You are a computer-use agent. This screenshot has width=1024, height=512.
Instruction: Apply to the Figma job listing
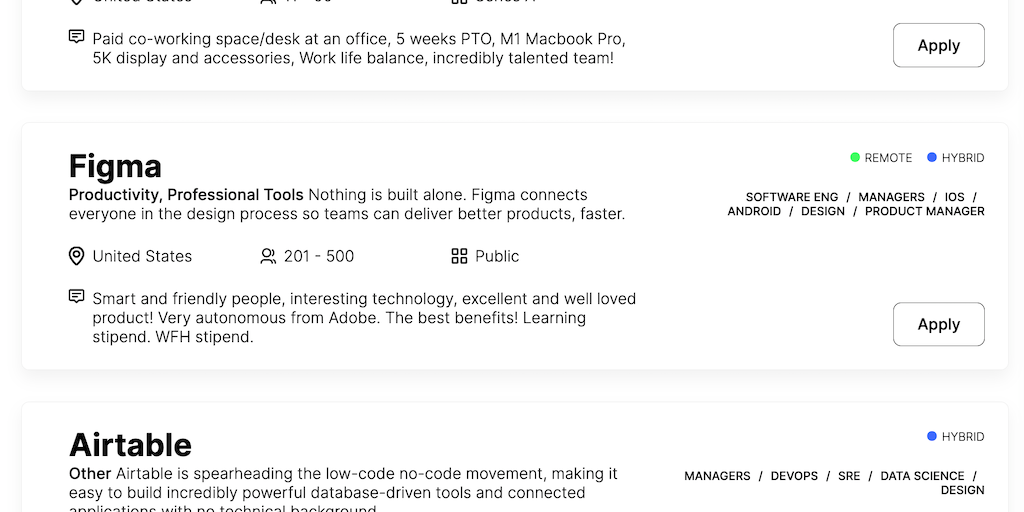click(938, 324)
